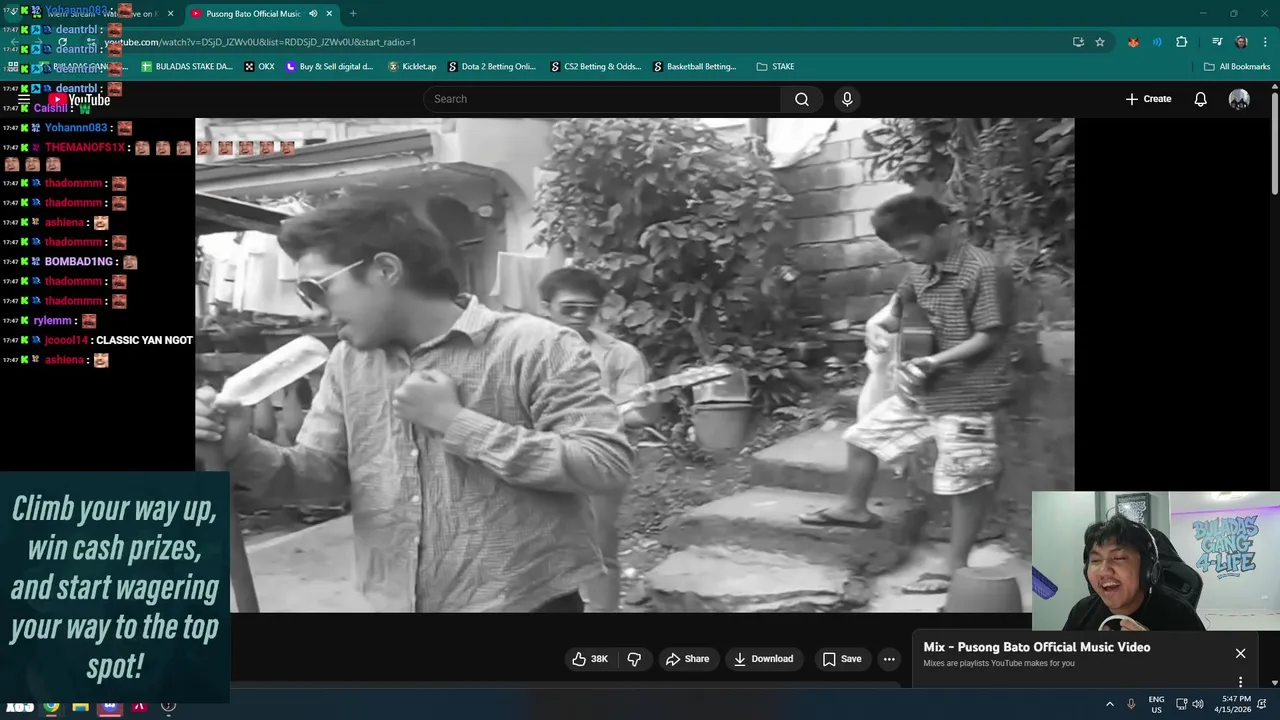Open BULADAS STAKE DA... bookmark
Viewport: 1280px width, 720px height.
pyautogui.click(x=187, y=67)
